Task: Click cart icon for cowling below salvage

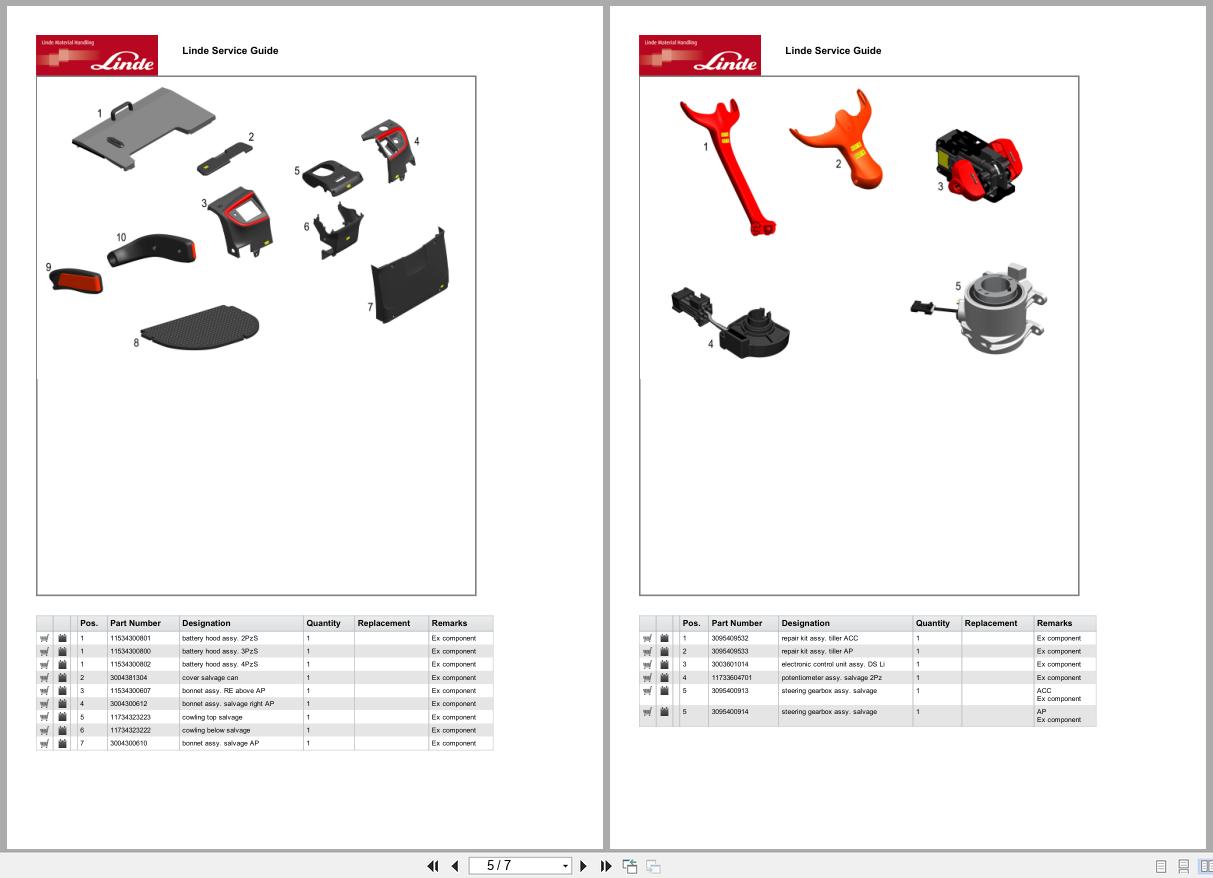Action: pos(45,730)
